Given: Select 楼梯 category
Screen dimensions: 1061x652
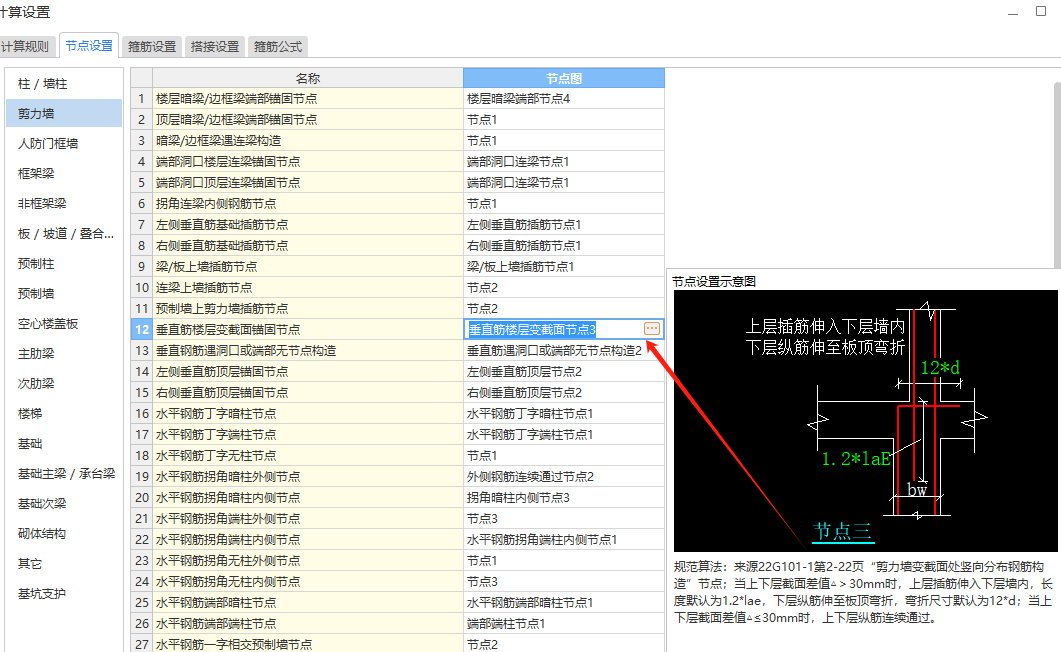Looking at the screenshot, I should point(64,413).
